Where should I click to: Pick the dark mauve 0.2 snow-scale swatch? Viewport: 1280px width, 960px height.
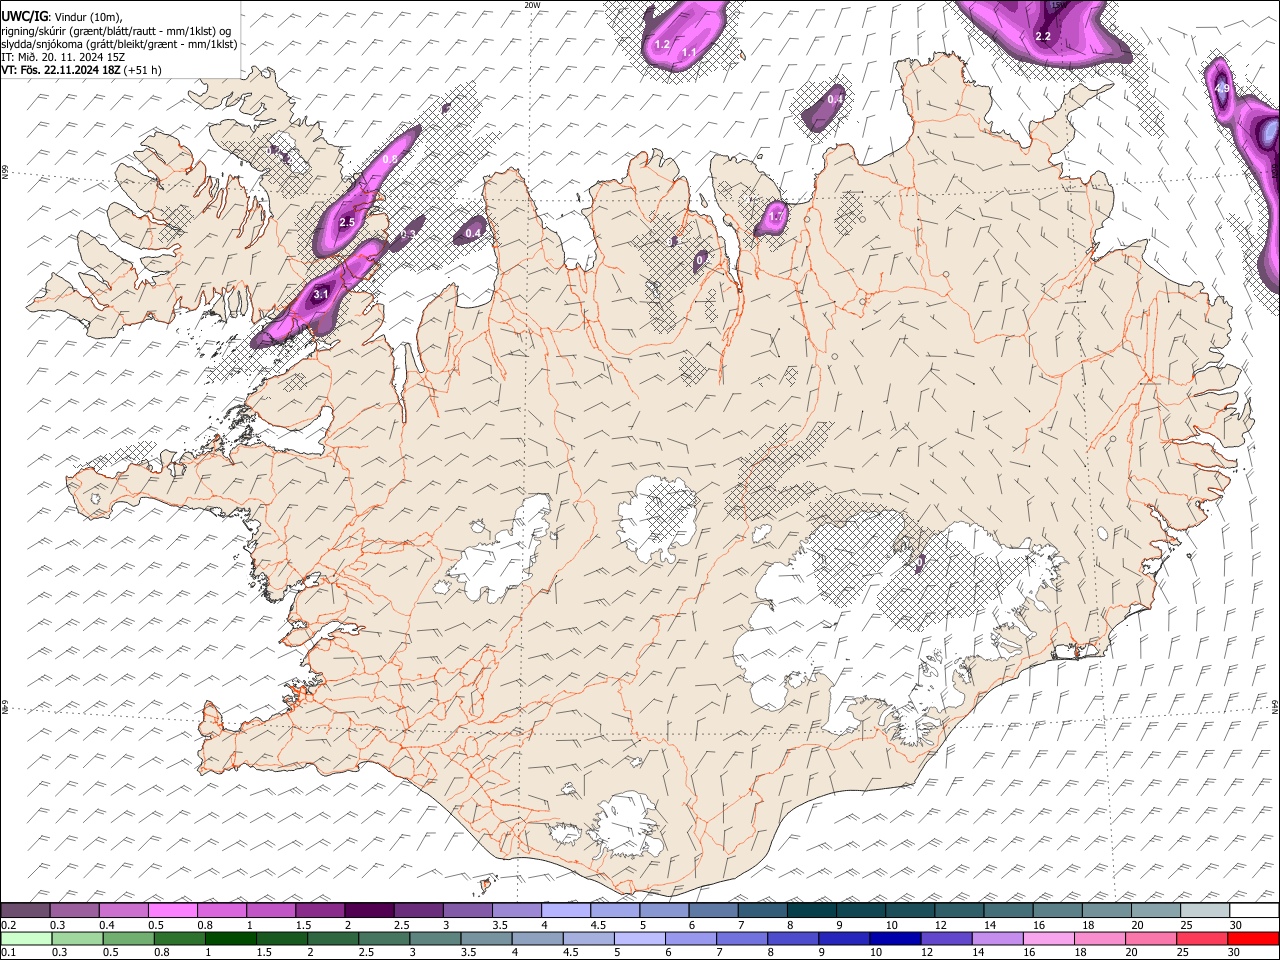pos(25,910)
